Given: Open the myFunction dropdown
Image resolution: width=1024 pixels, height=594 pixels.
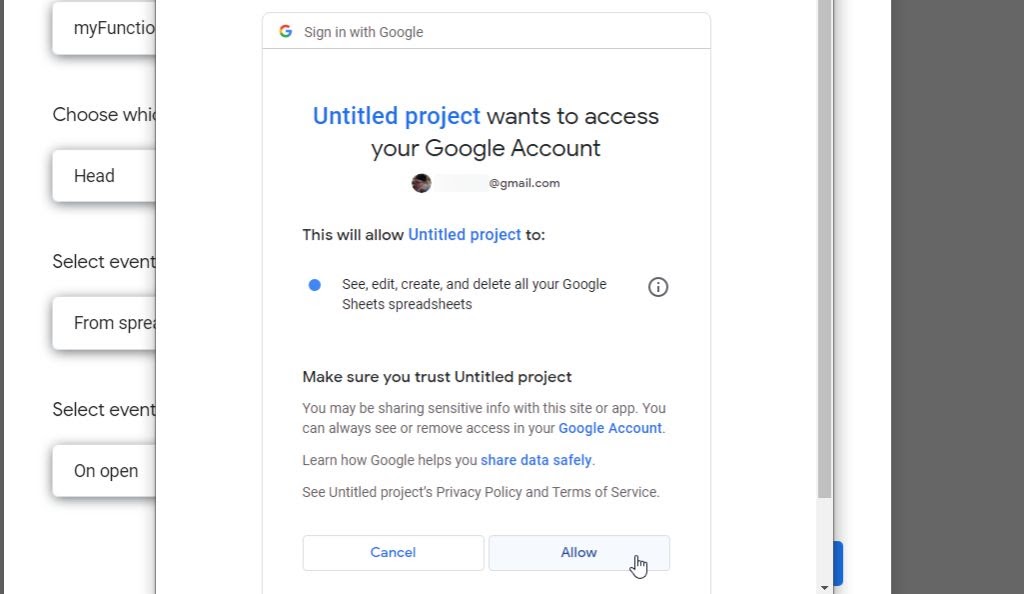Looking at the screenshot, I should 105,28.
